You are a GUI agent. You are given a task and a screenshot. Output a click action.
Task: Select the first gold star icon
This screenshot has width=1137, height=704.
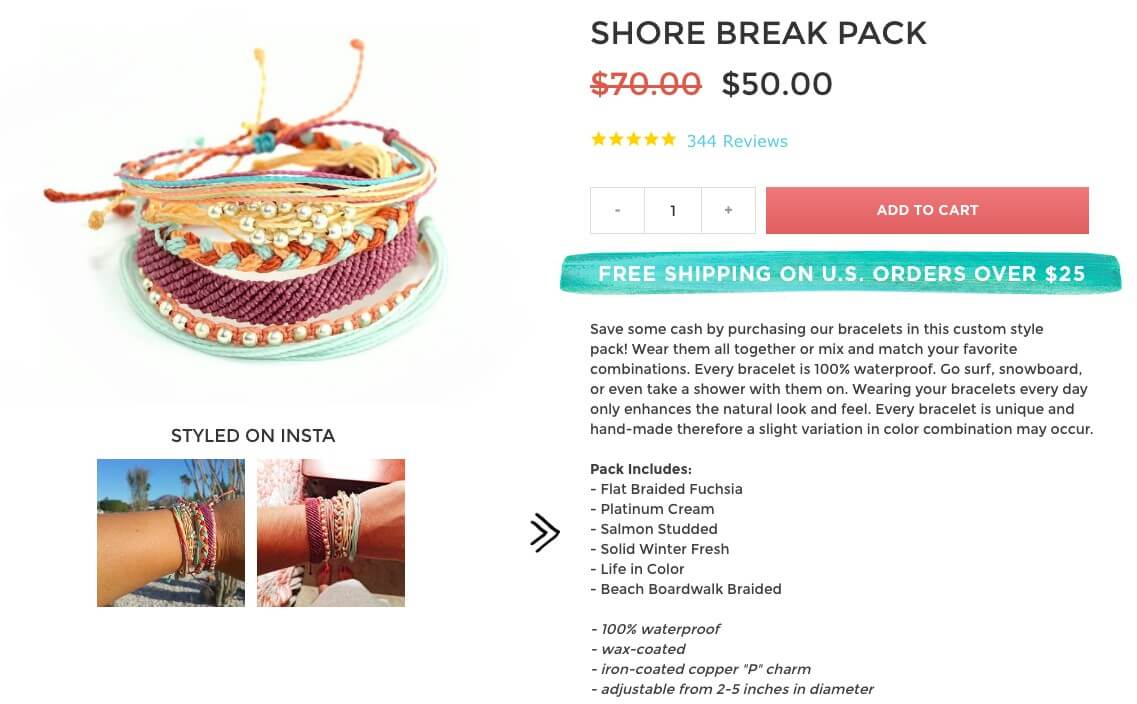coord(598,139)
